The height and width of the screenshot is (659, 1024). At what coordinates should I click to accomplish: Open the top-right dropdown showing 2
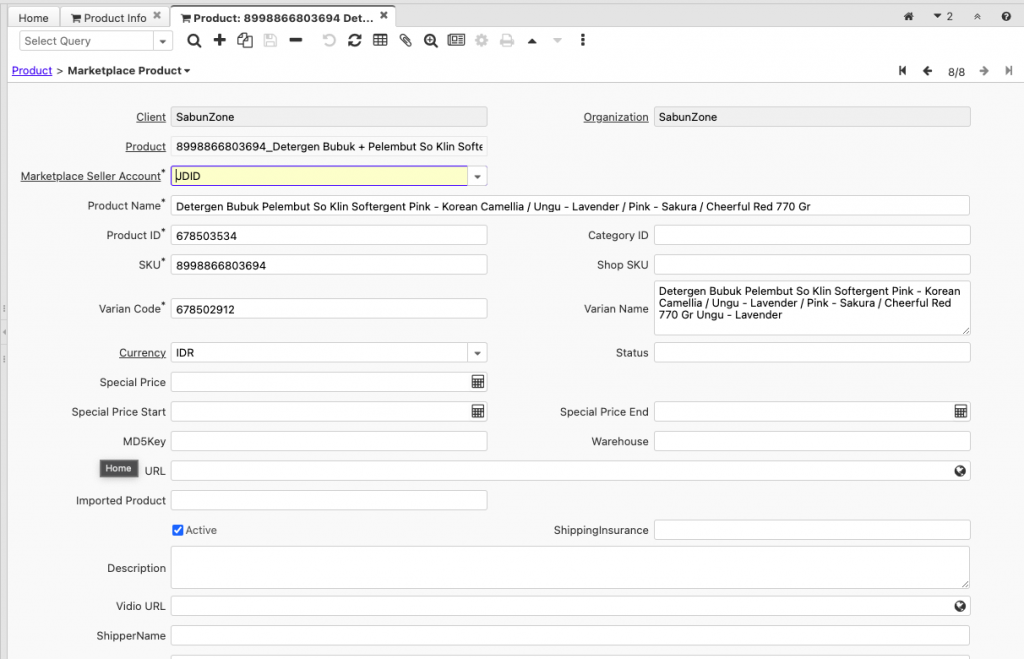pos(943,17)
